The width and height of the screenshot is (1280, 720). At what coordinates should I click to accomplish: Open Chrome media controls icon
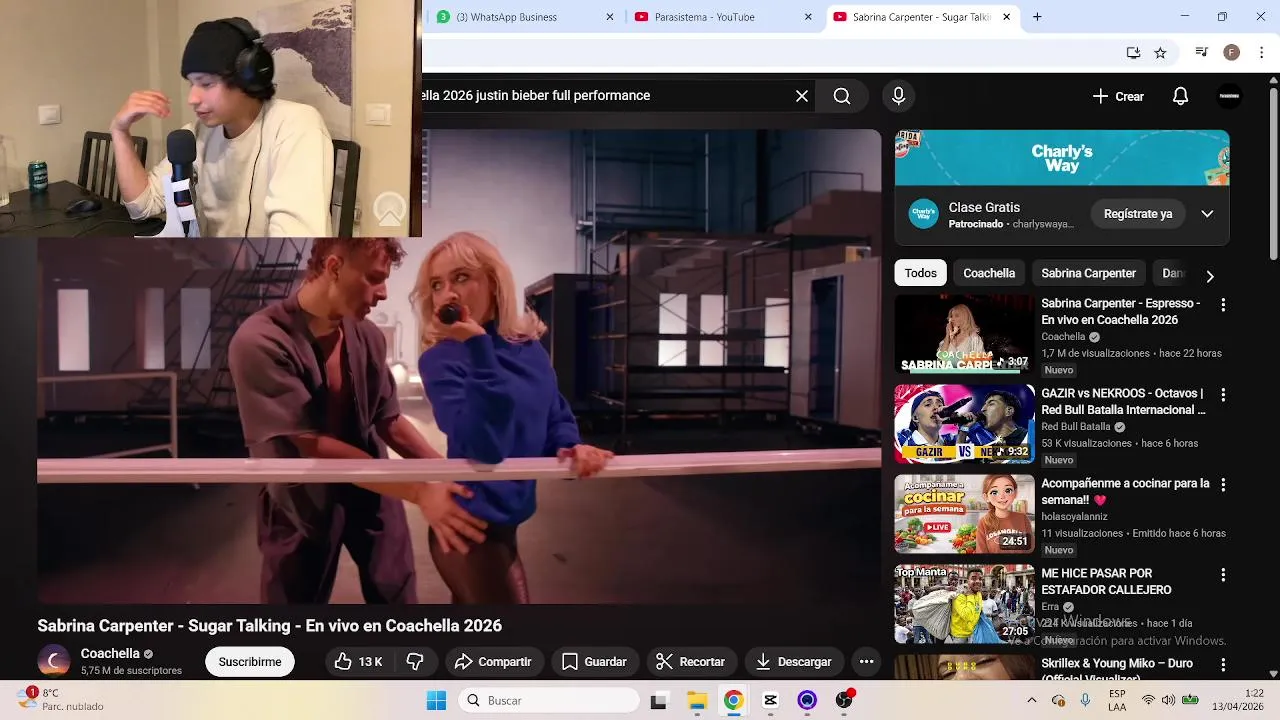pyautogui.click(x=1202, y=53)
